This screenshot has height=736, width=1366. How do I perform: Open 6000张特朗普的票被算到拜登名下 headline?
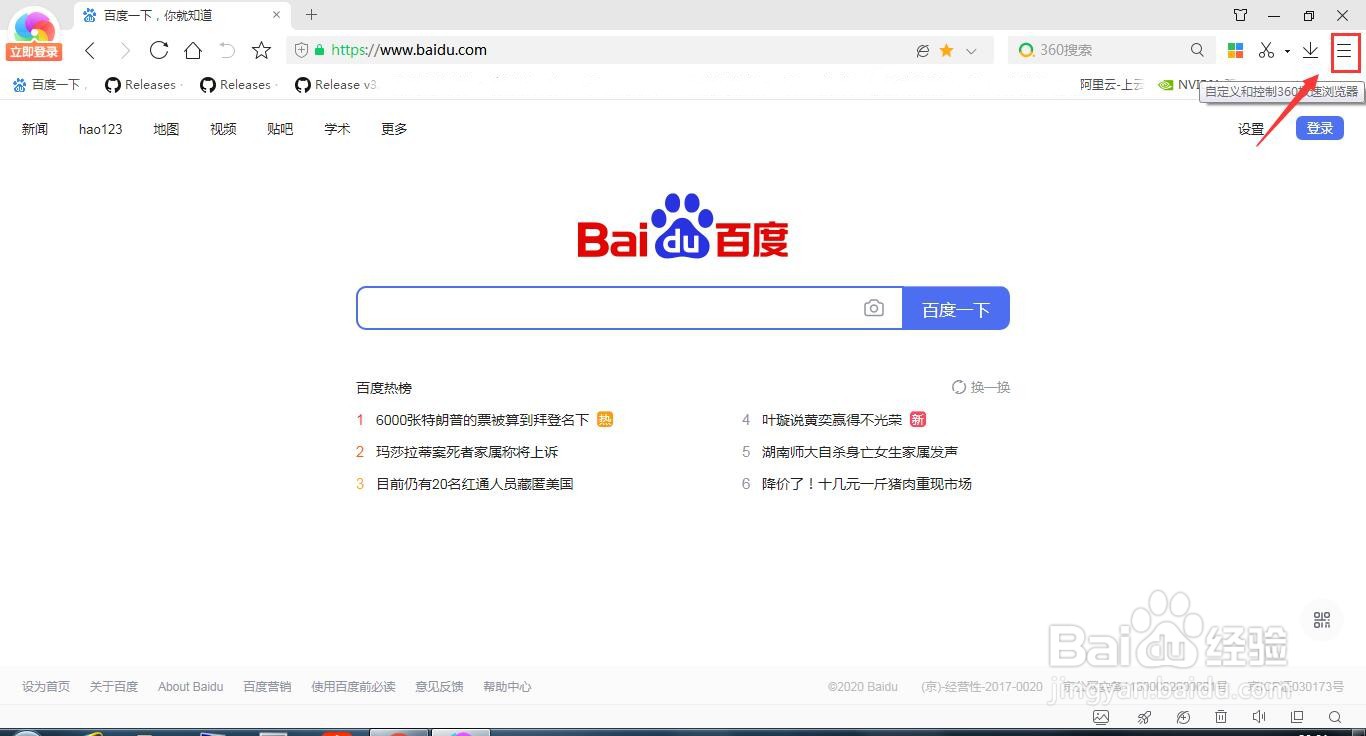tap(482, 420)
